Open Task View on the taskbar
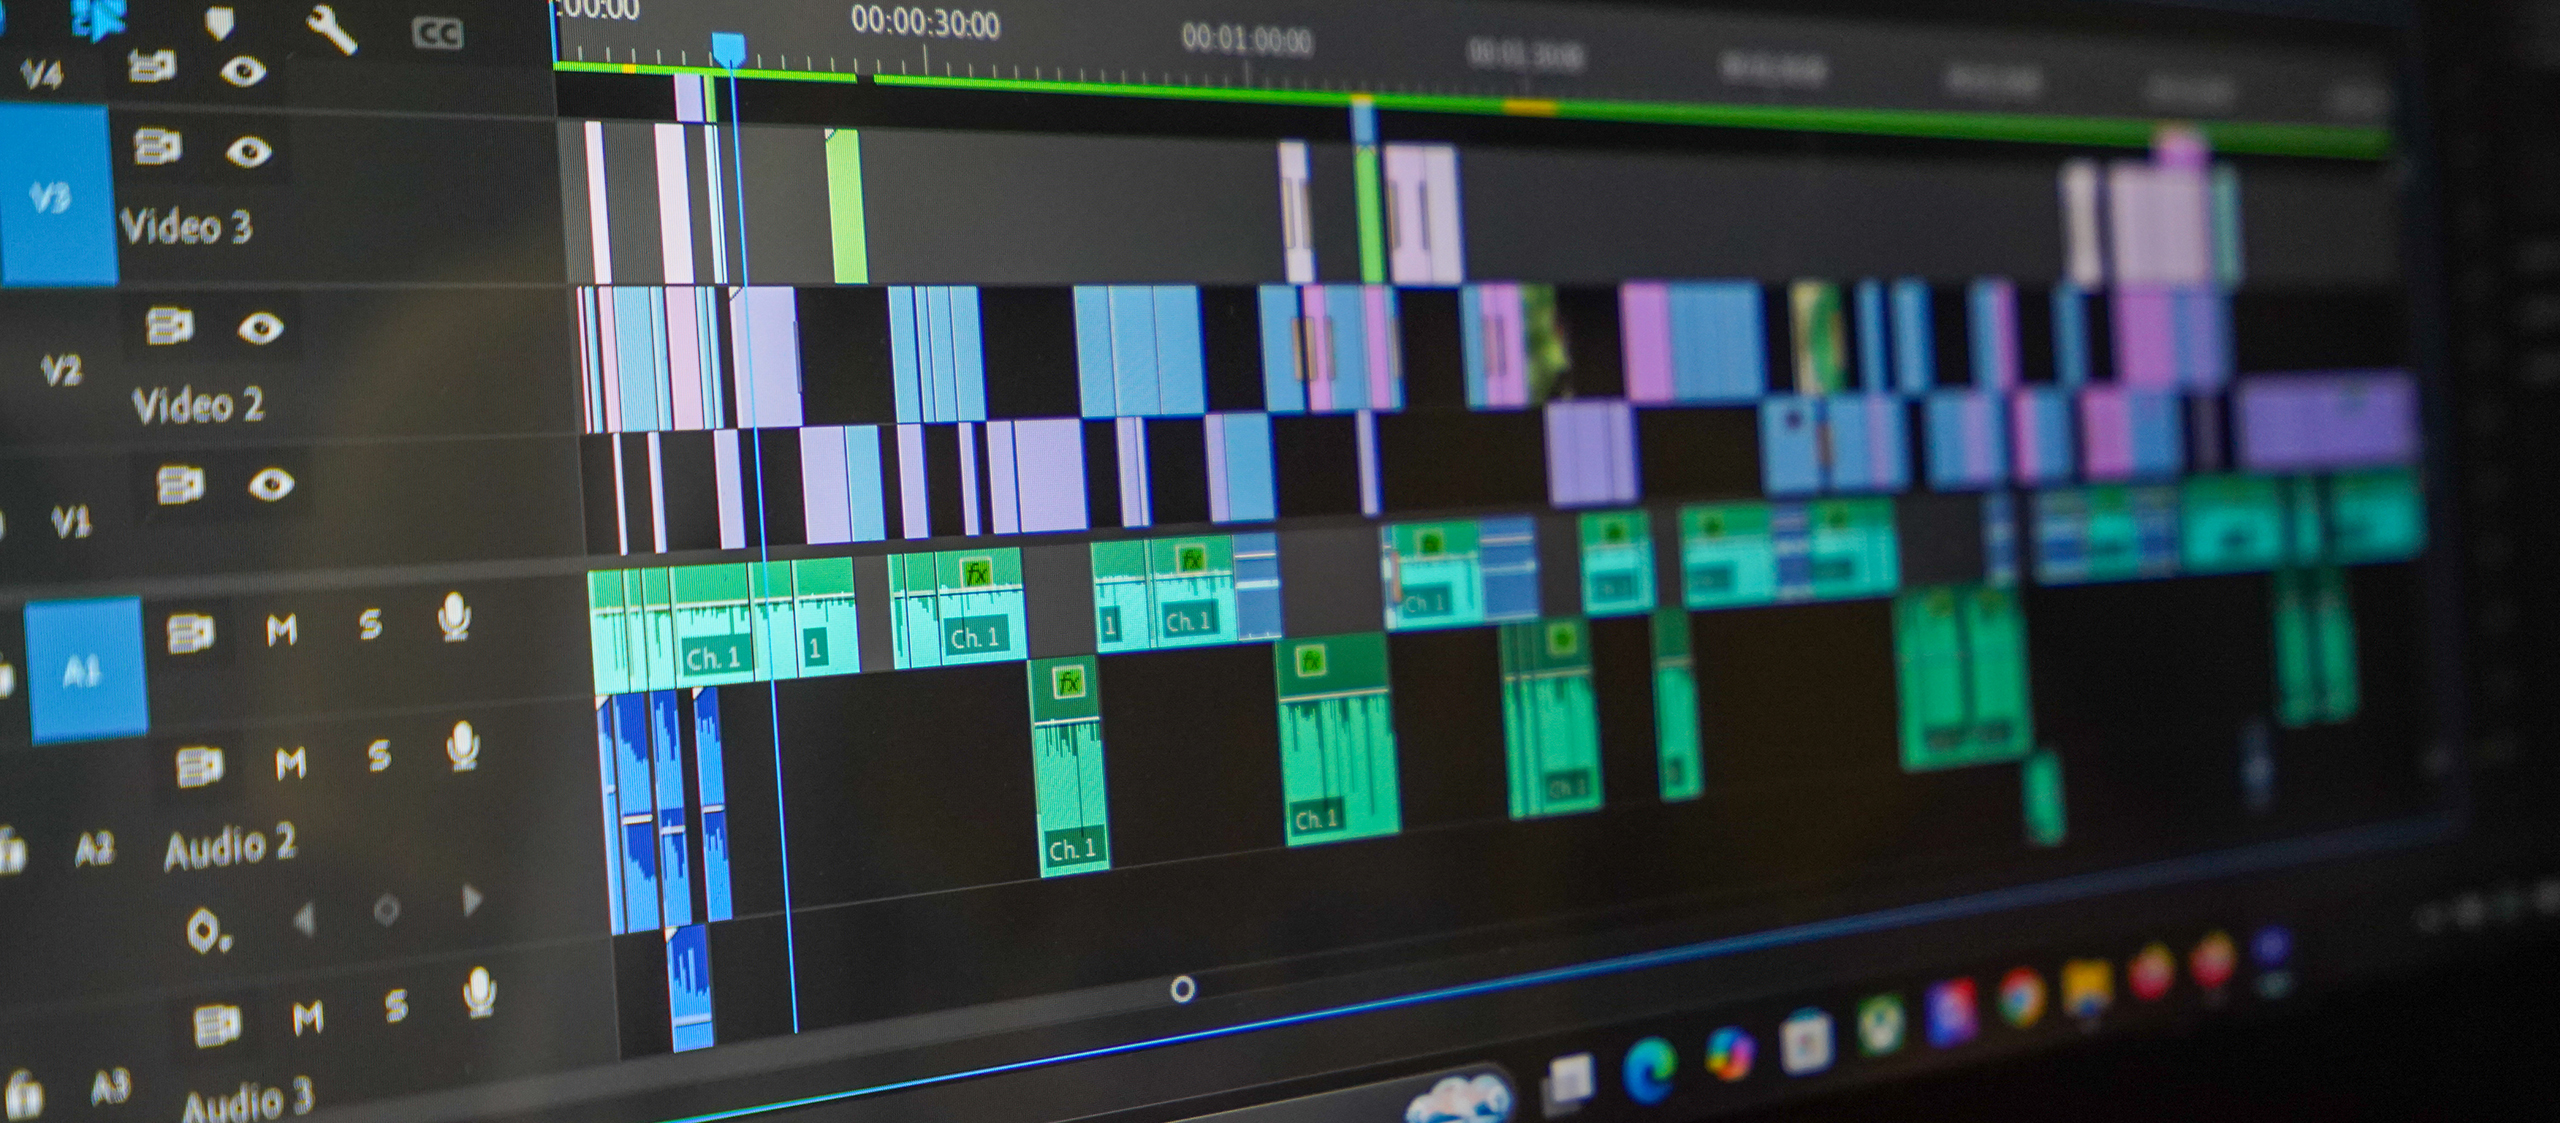2560x1123 pixels. click(x=1570, y=1086)
